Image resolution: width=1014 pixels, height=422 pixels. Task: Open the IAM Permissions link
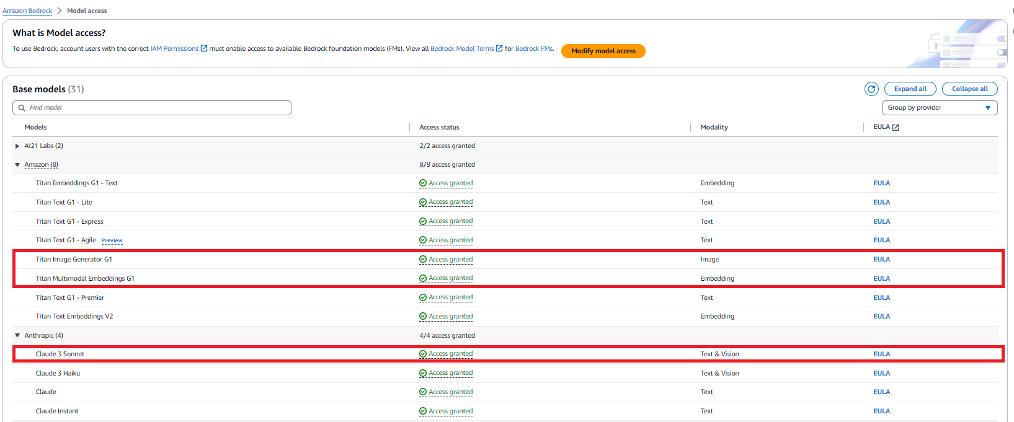click(175, 48)
